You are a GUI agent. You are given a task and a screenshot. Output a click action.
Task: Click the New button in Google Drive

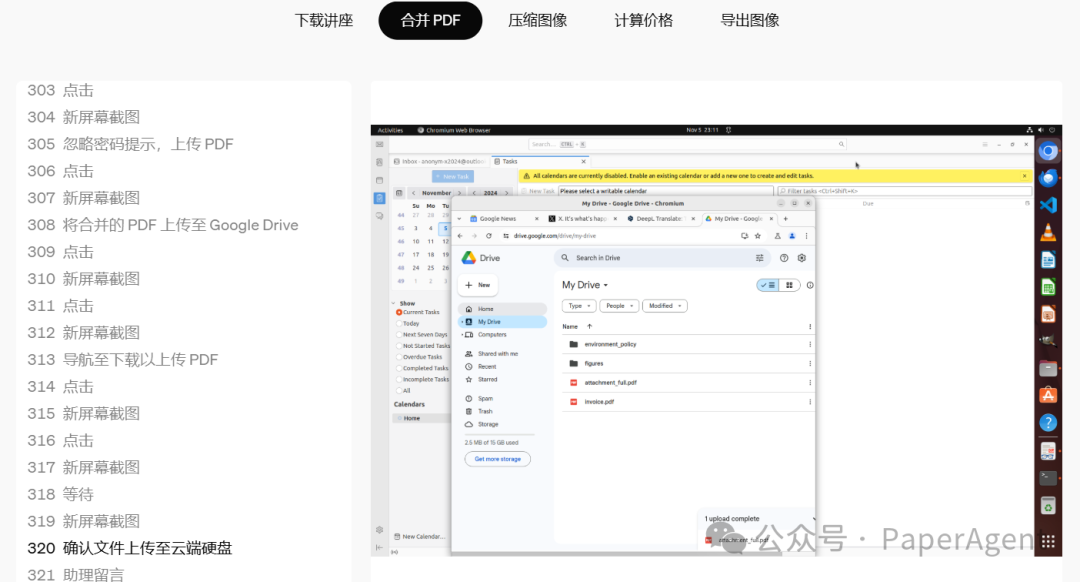(x=478, y=284)
